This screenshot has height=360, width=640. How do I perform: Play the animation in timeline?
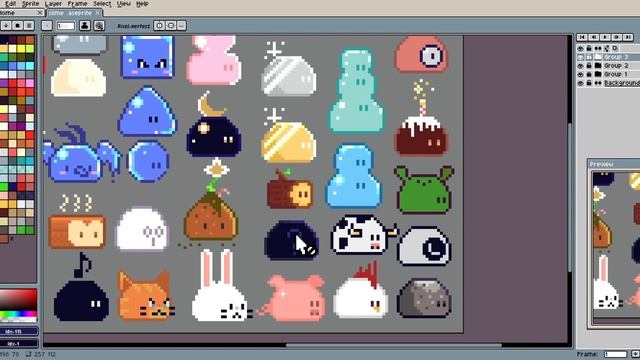pos(605,37)
